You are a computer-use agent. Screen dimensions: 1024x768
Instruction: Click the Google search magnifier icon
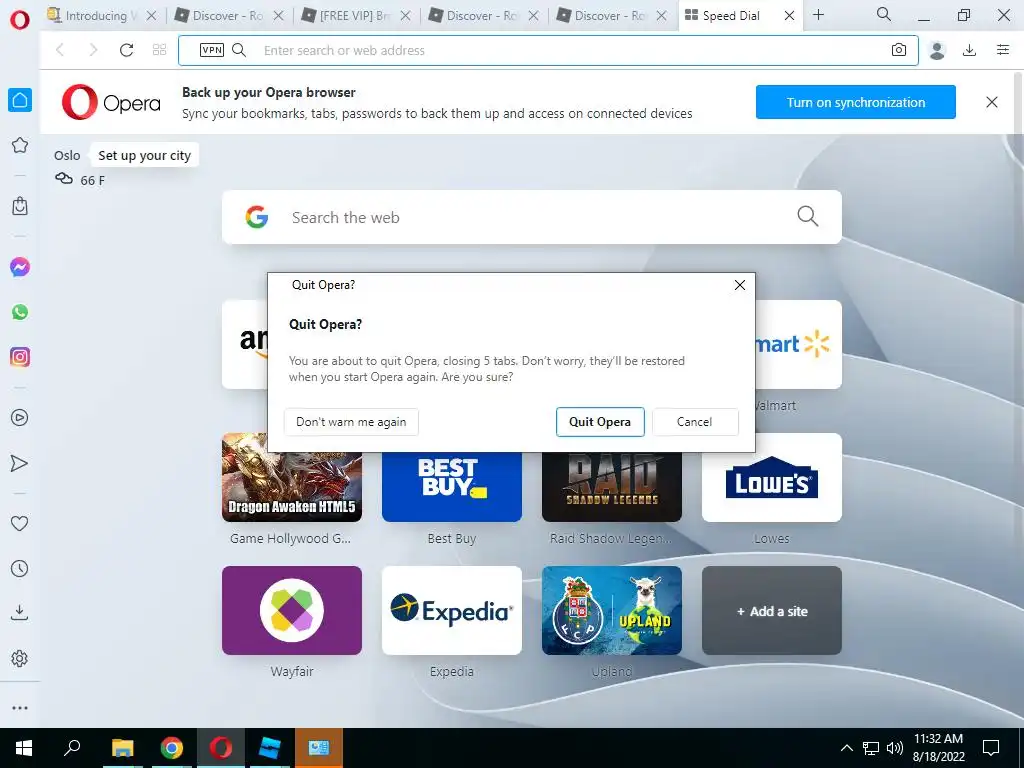coord(808,216)
